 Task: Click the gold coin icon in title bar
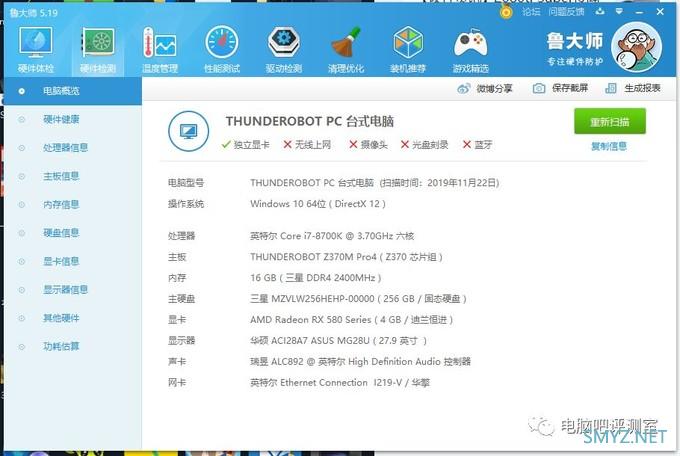(x=506, y=12)
